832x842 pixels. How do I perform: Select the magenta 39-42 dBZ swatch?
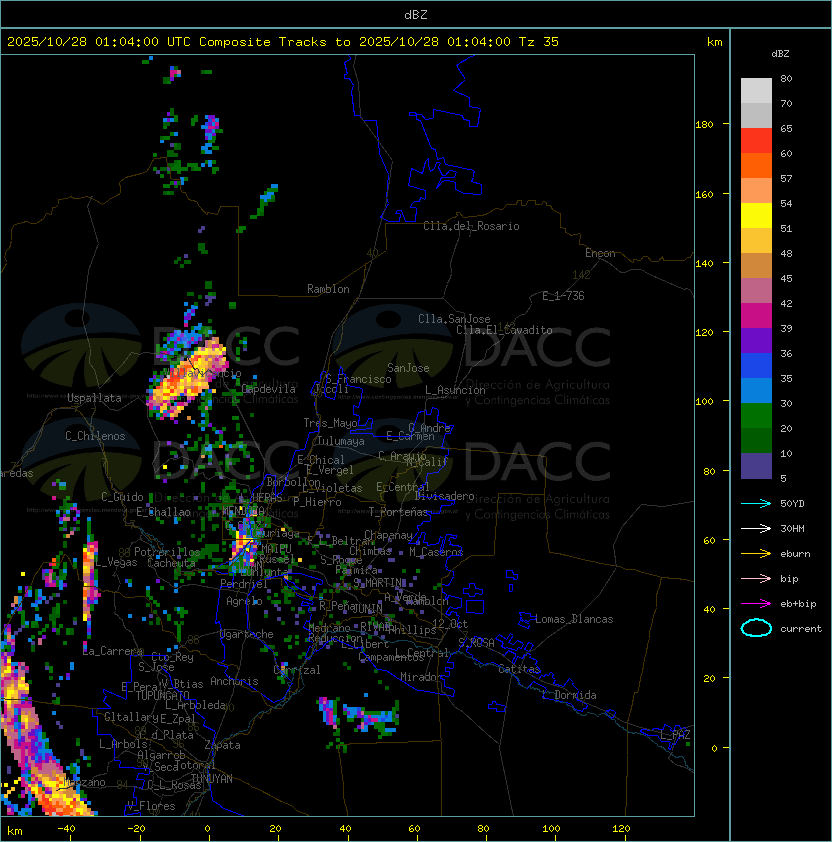click(756, 315)
